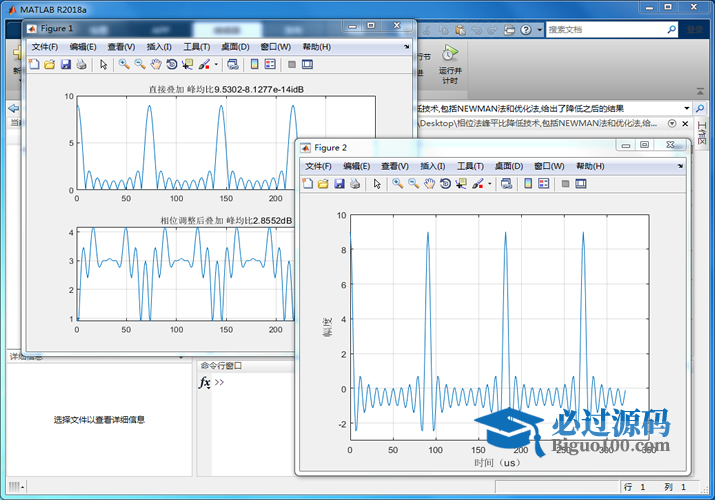Open 插入(I) menu in Figure 1

click(159, 46)
